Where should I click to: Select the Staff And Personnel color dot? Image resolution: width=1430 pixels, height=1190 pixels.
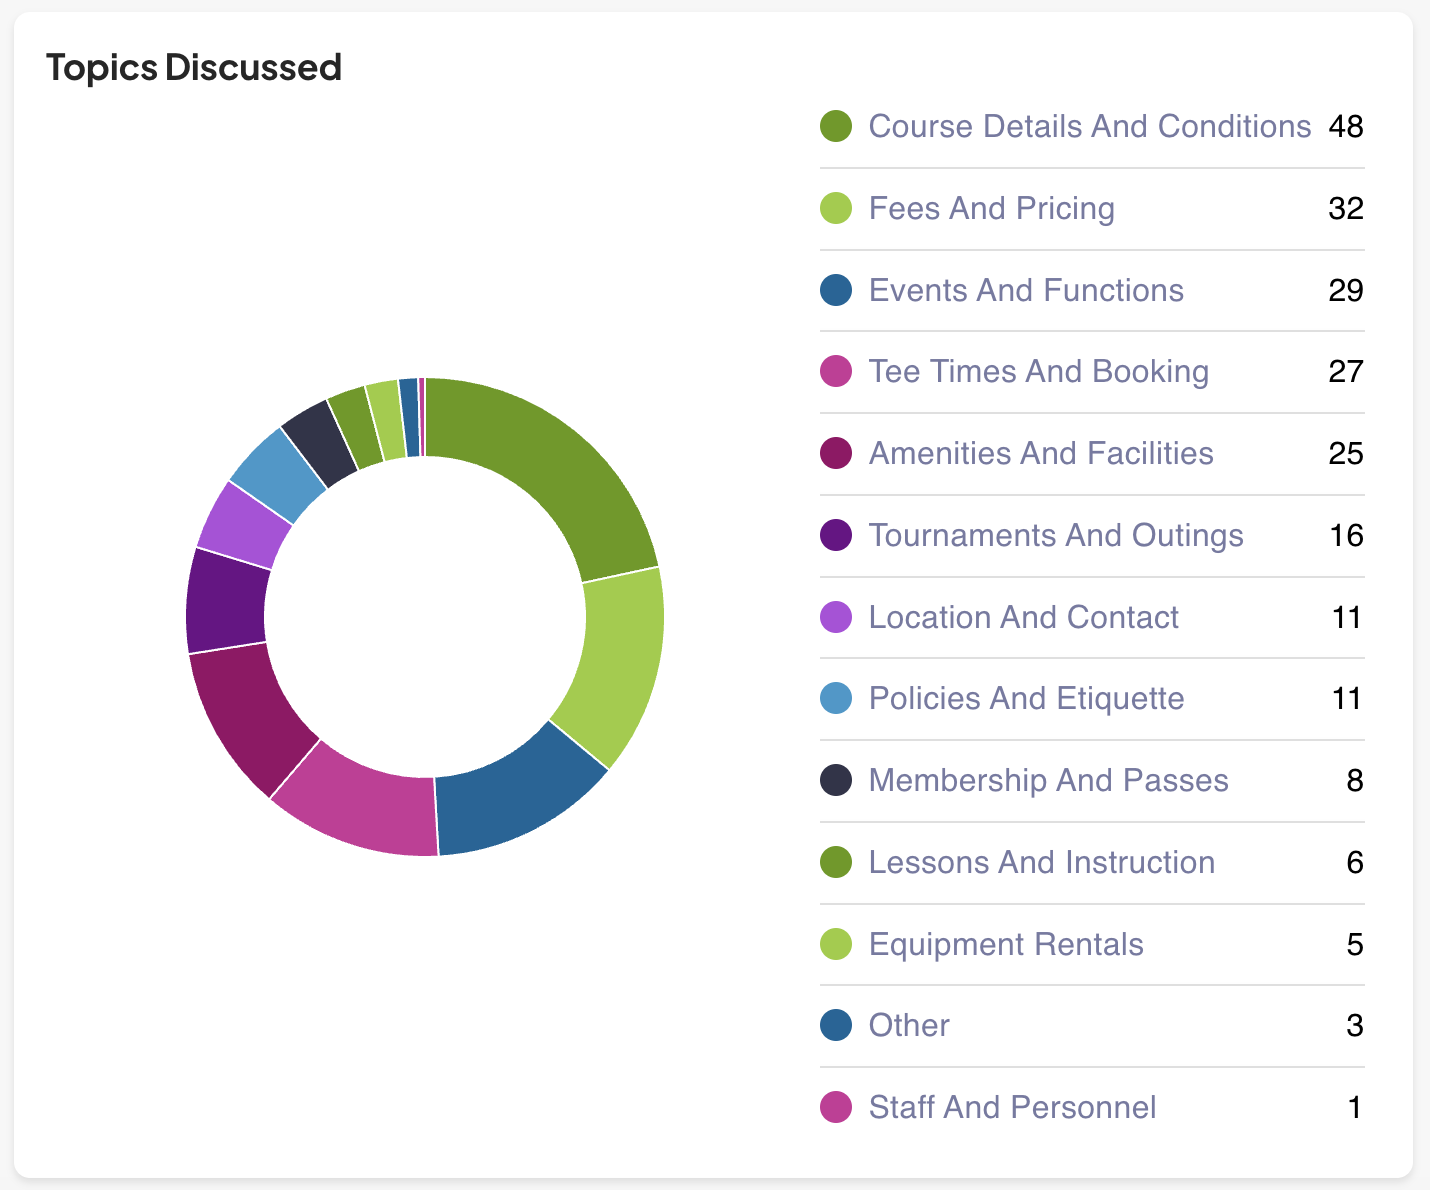(x=836, y=1108)
